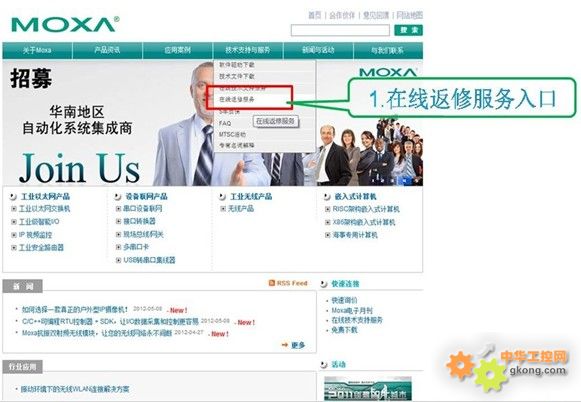The height and width of the screenshot is (402, 581).
Task: Click the bullet icon beside 工业无线产品 heading
Action: click(222, 197)
